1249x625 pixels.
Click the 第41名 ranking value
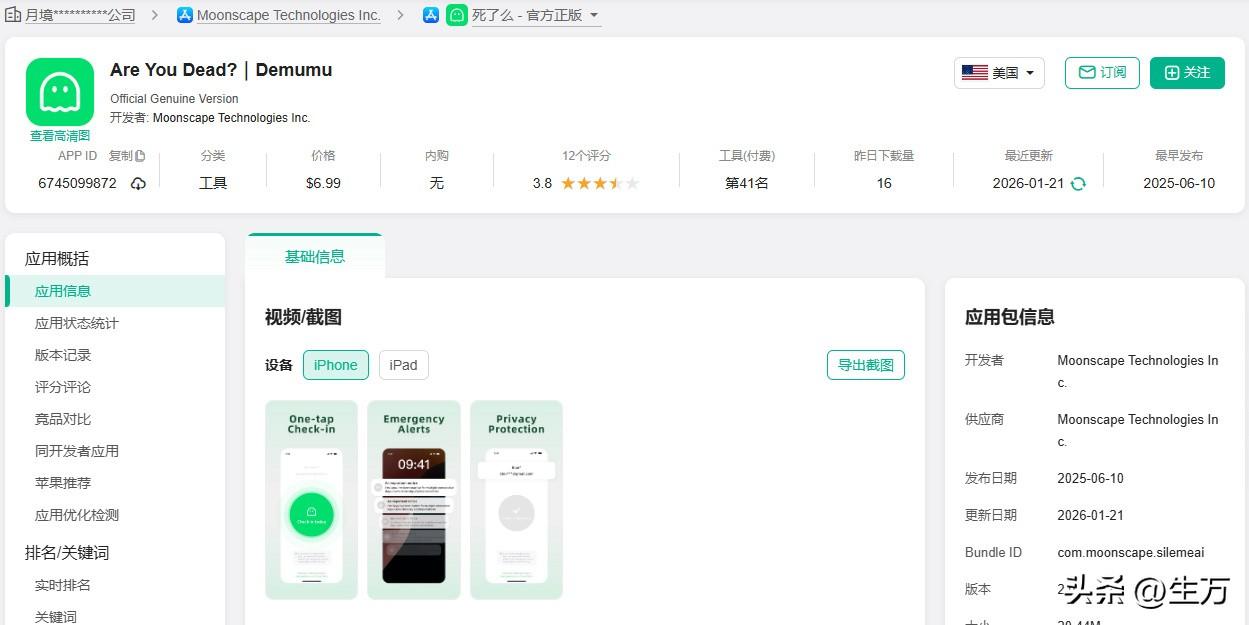click(x=747, y=183)
